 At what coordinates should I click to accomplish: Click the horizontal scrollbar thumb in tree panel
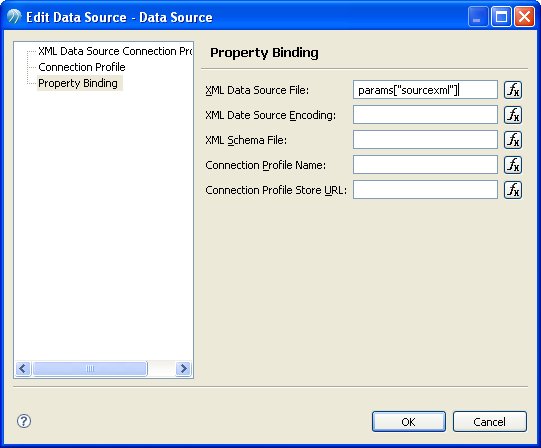point(90,369)
